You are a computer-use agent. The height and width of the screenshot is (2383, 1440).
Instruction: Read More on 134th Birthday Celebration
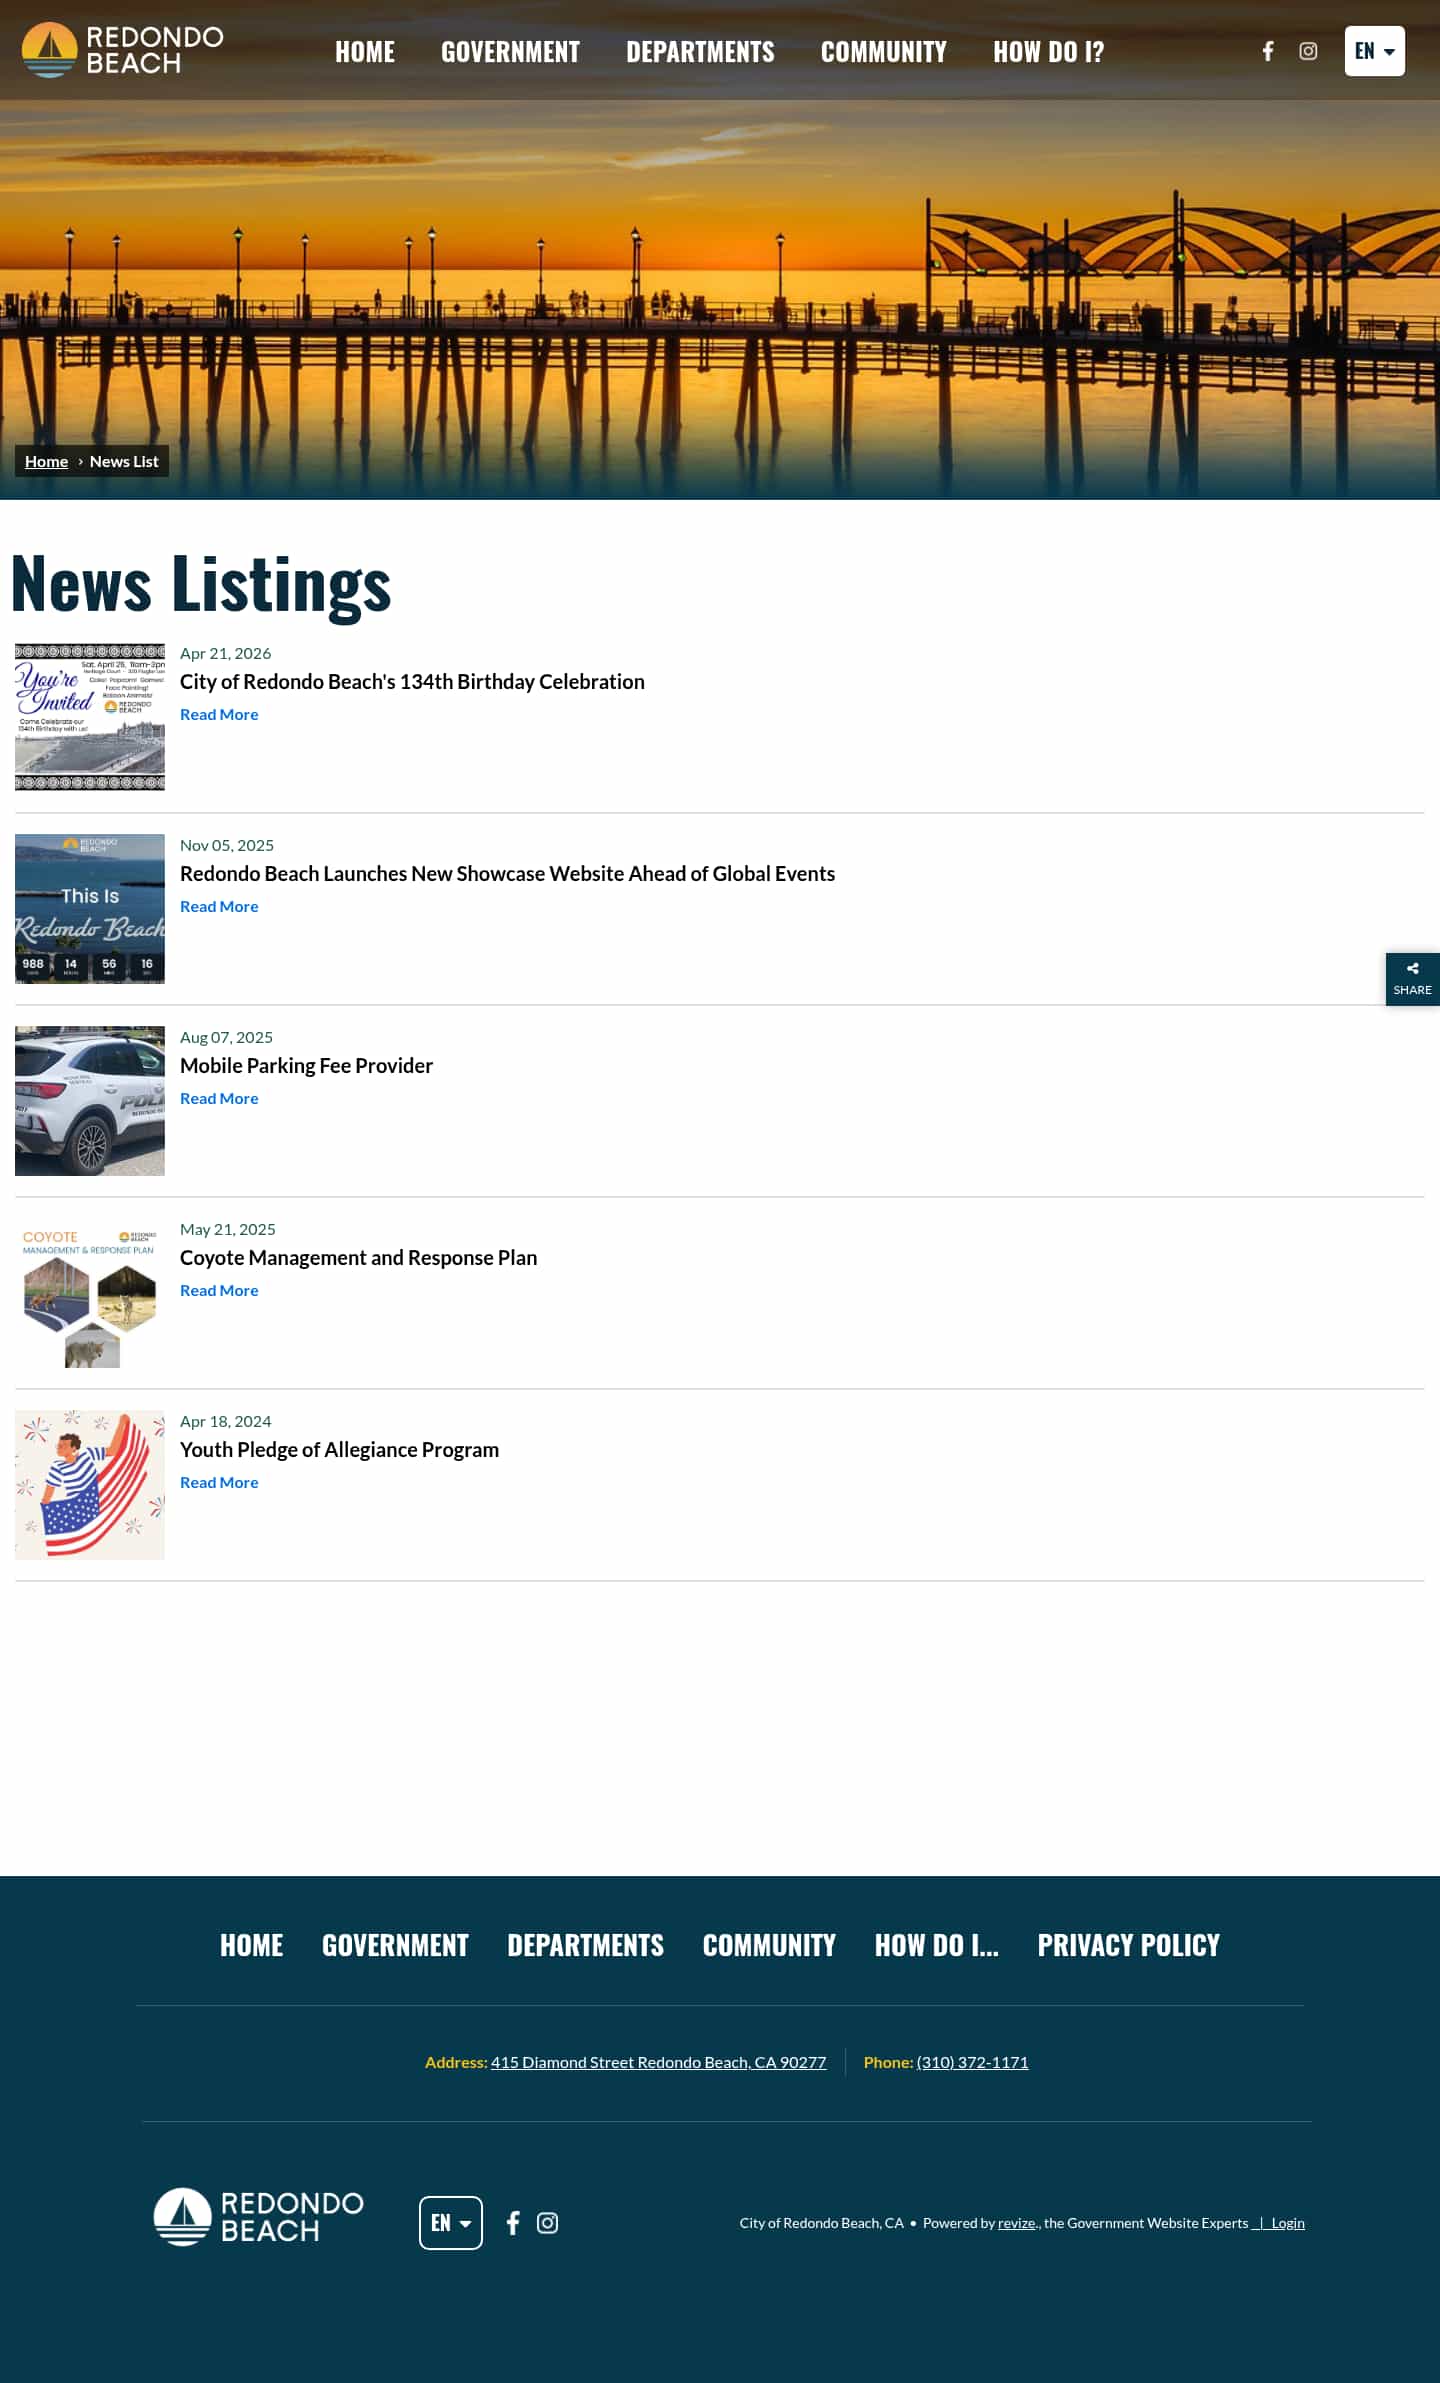coord(219,714)
